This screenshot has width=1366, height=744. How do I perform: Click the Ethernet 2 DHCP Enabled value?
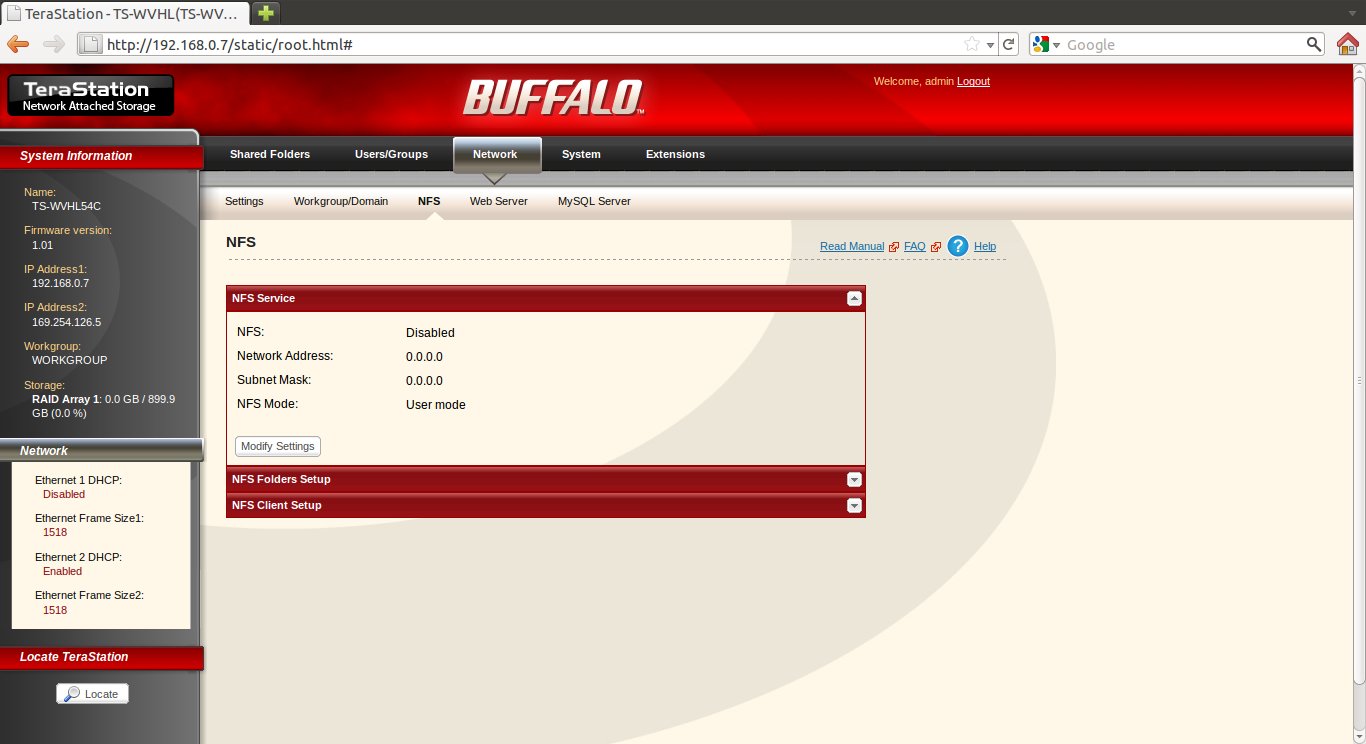pyautogui.click(x=63, y=571)
